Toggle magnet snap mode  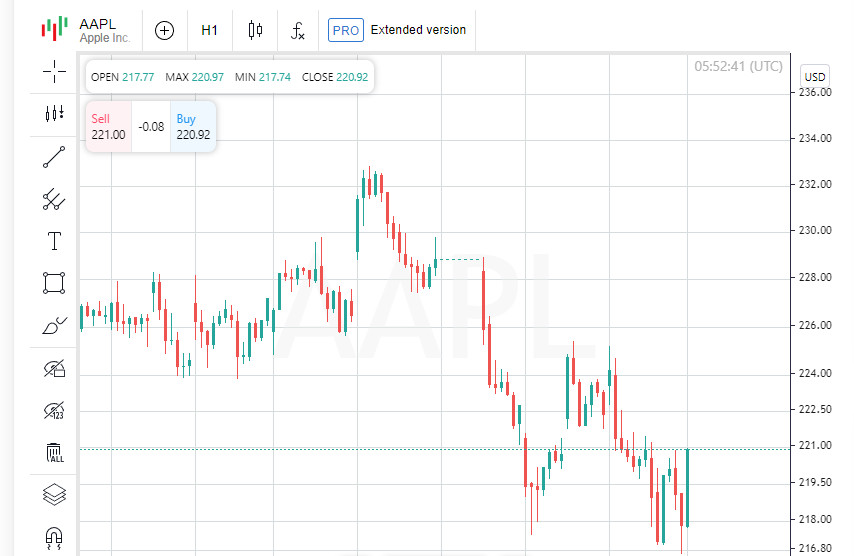(x=54, y=537)
